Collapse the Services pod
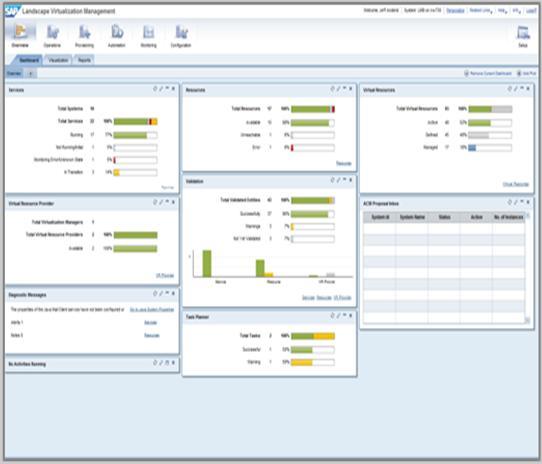This screenshot has height=464, width=542. [x=167, y=89]
